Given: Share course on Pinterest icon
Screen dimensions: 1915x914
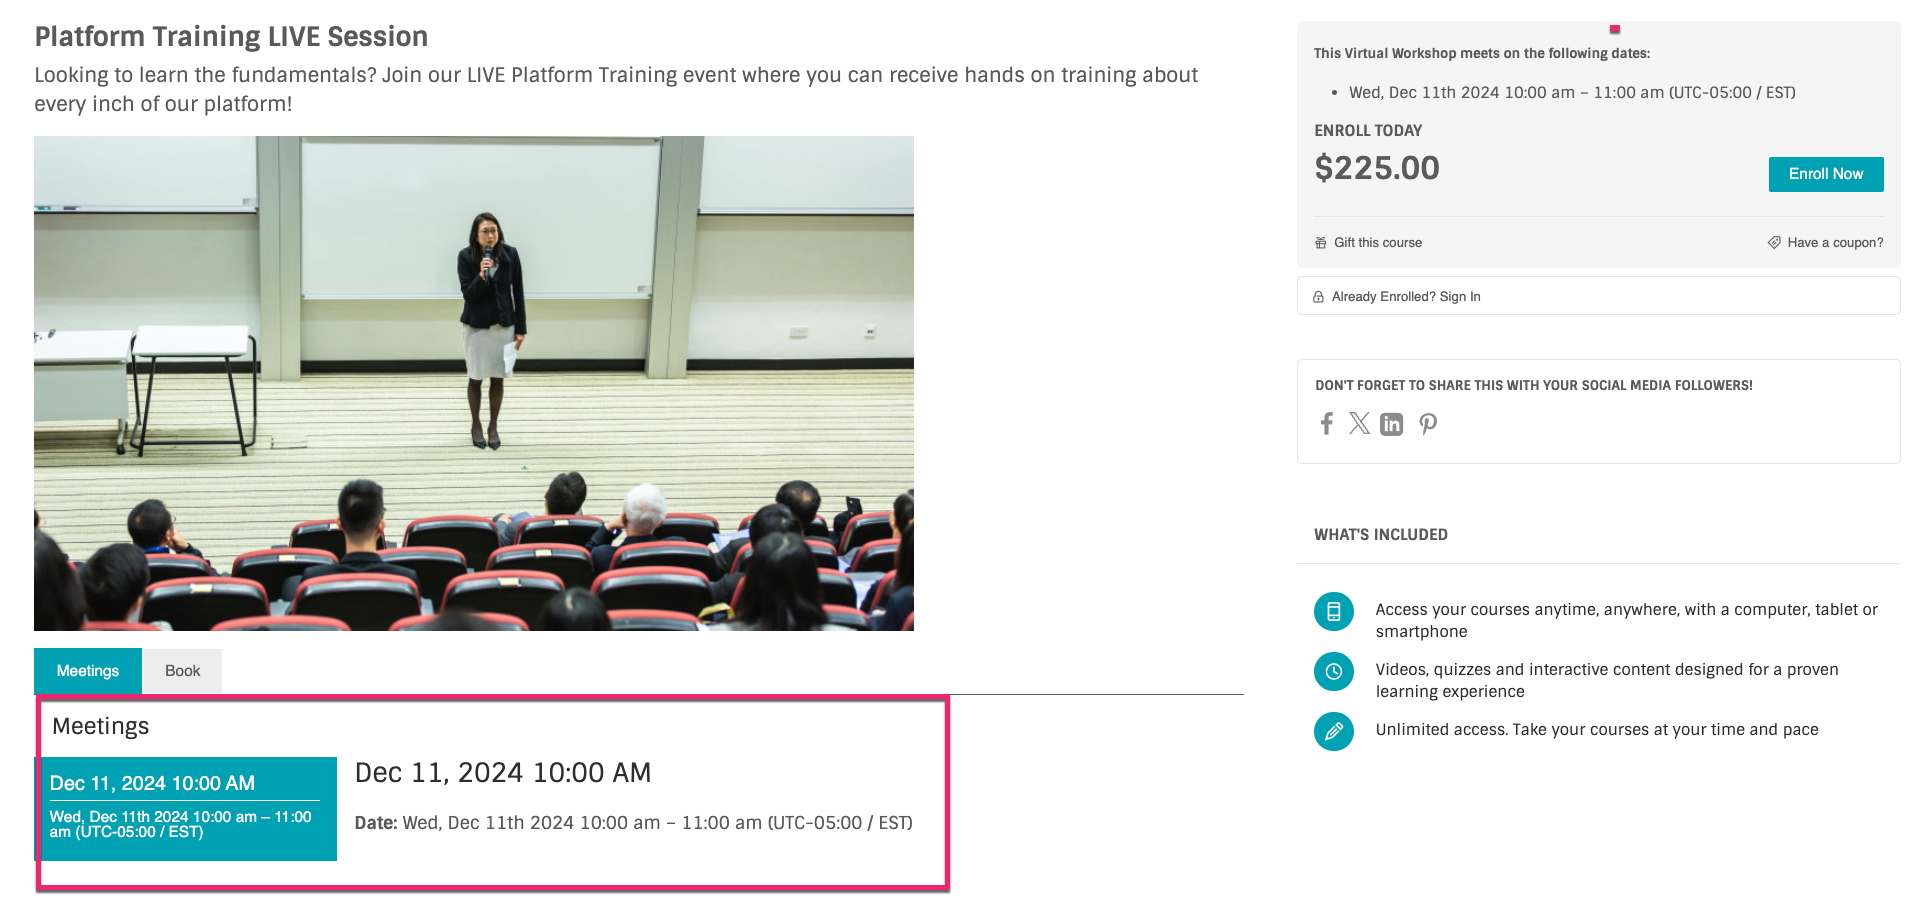Looking at the screenshot, I should pyautogui.click(x=1428, y=424).
